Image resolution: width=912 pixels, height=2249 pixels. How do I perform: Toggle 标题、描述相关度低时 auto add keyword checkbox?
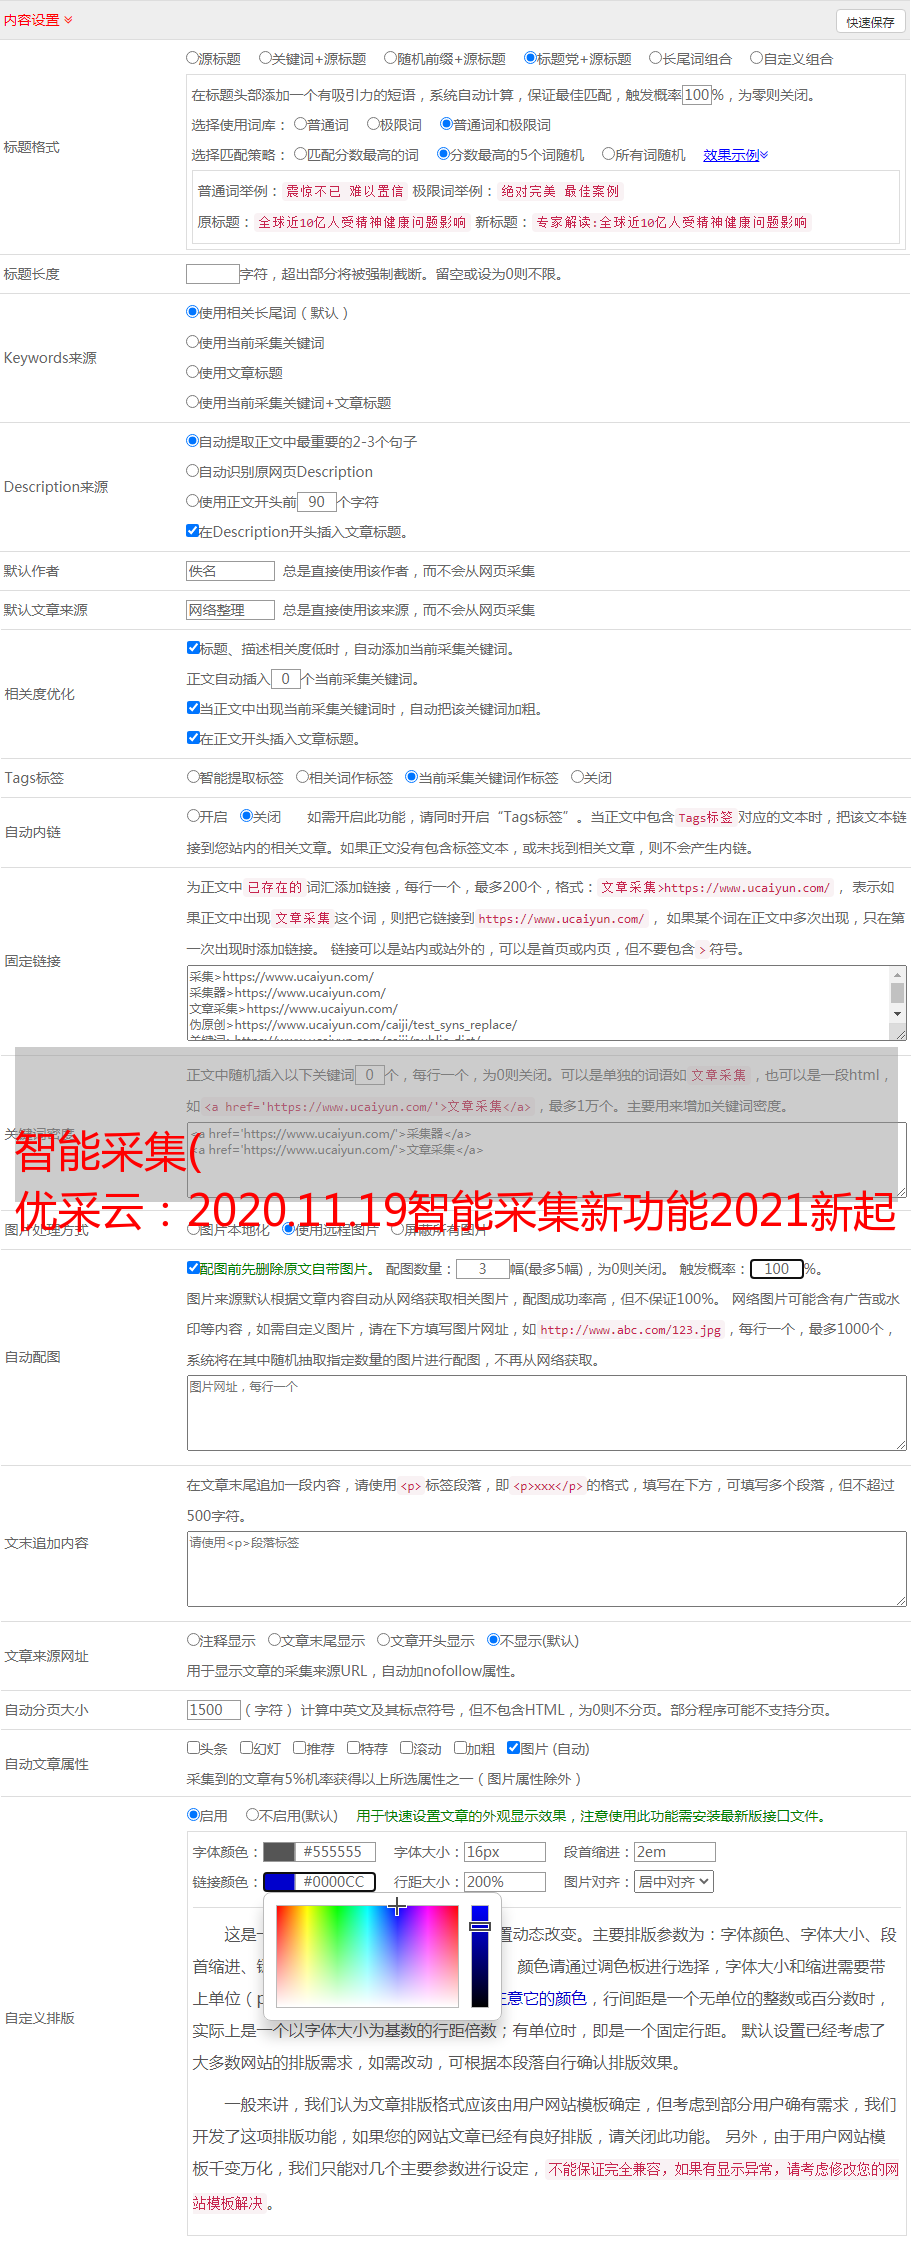(x=193, y=649)
